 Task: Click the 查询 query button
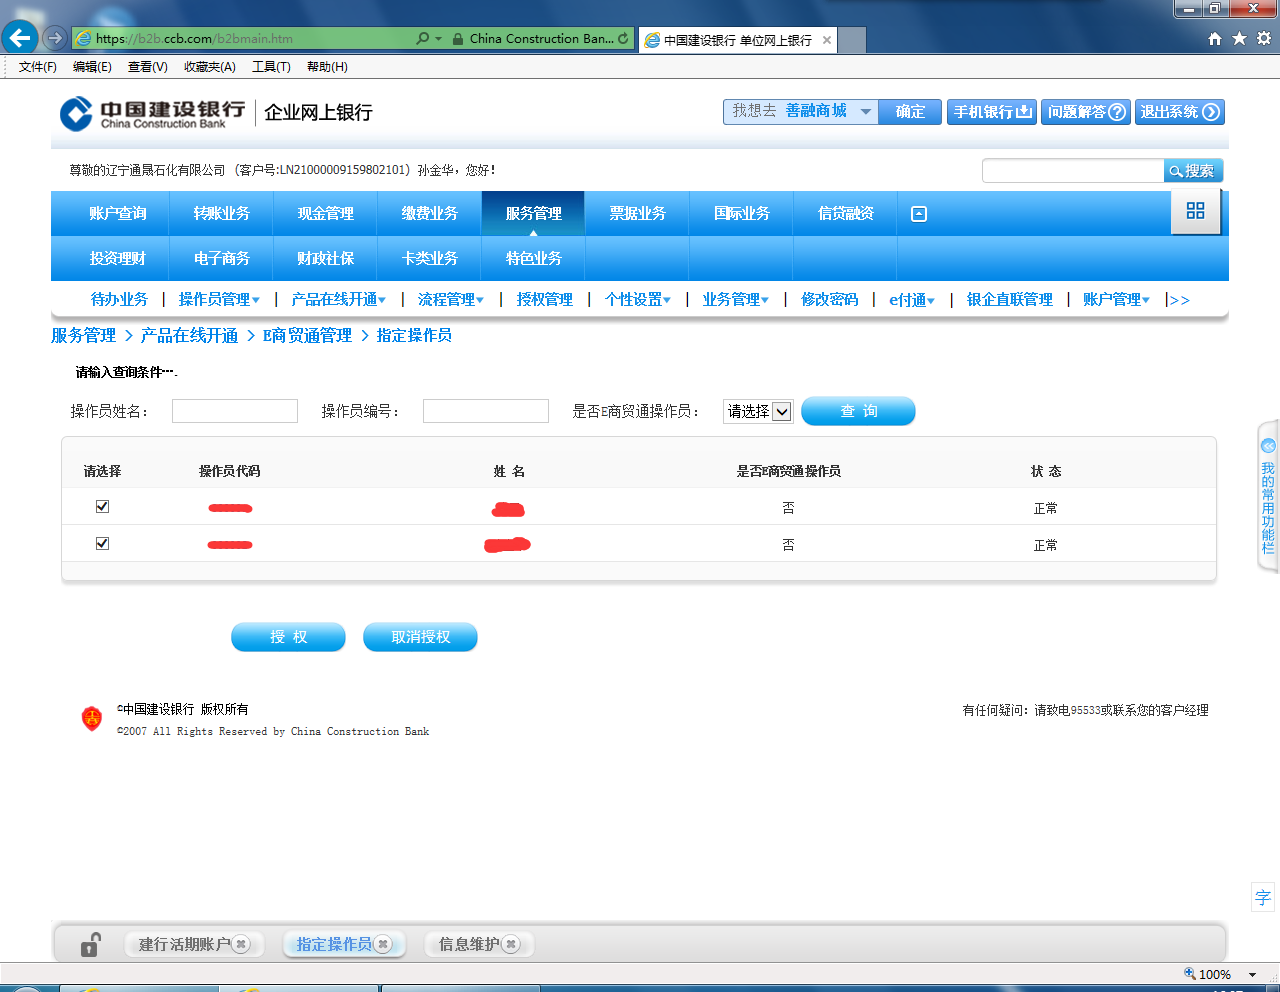coord(858,411)
